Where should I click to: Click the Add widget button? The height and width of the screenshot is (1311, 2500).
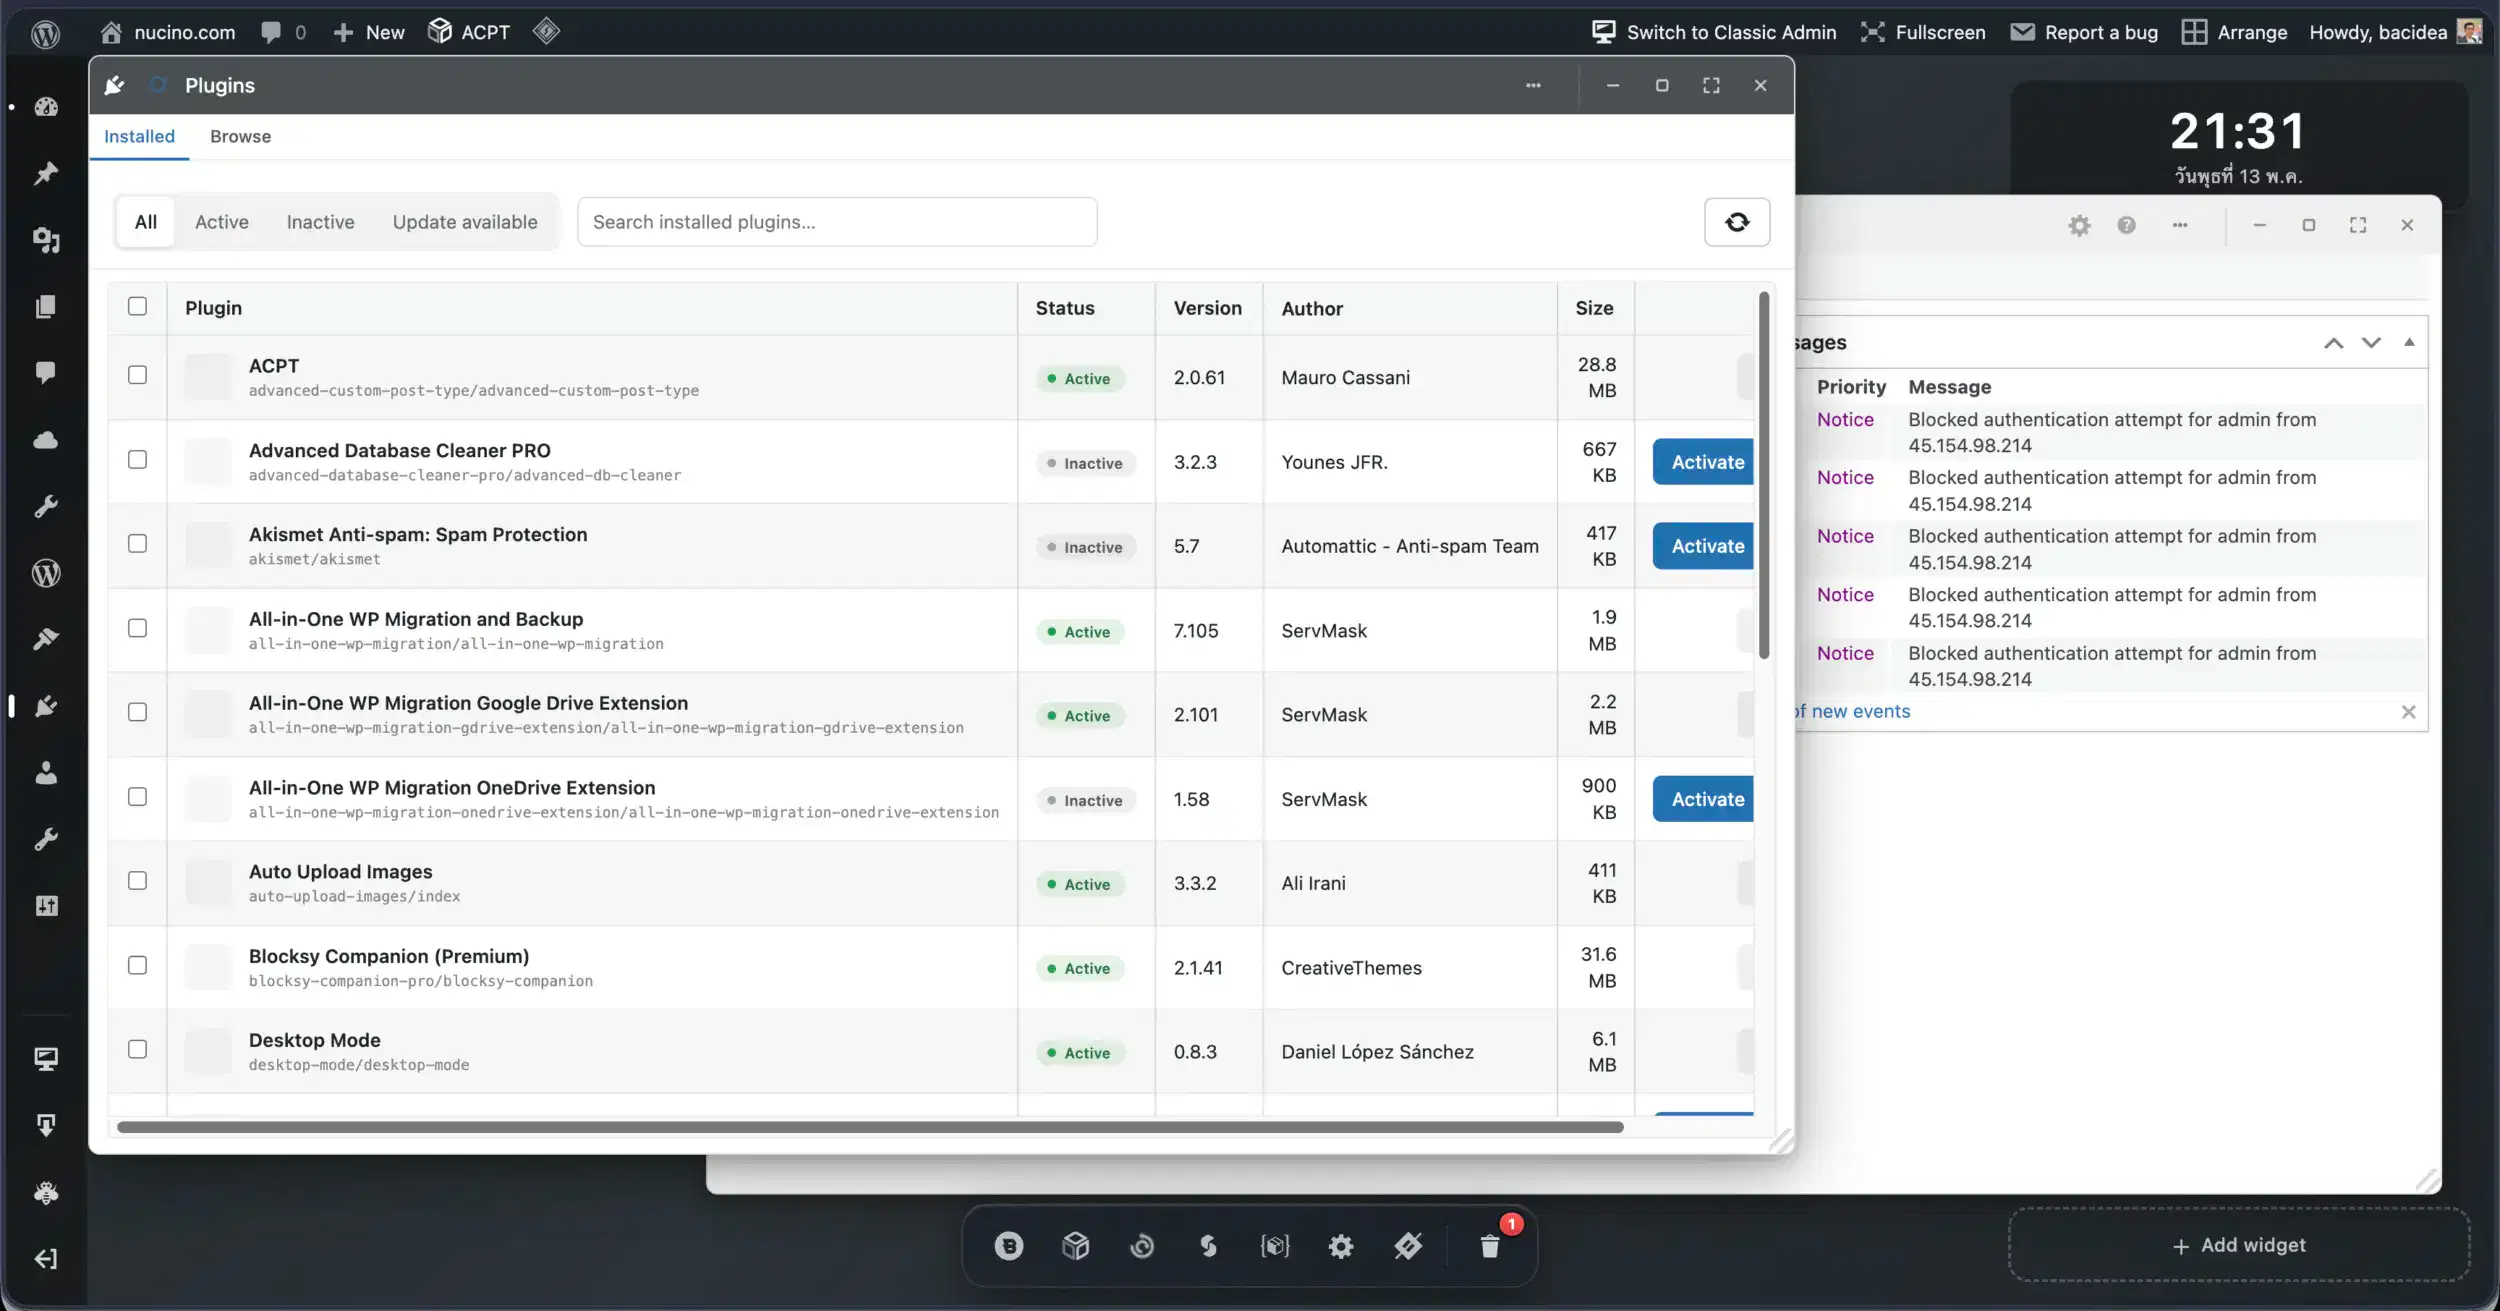(2239, 1245)
